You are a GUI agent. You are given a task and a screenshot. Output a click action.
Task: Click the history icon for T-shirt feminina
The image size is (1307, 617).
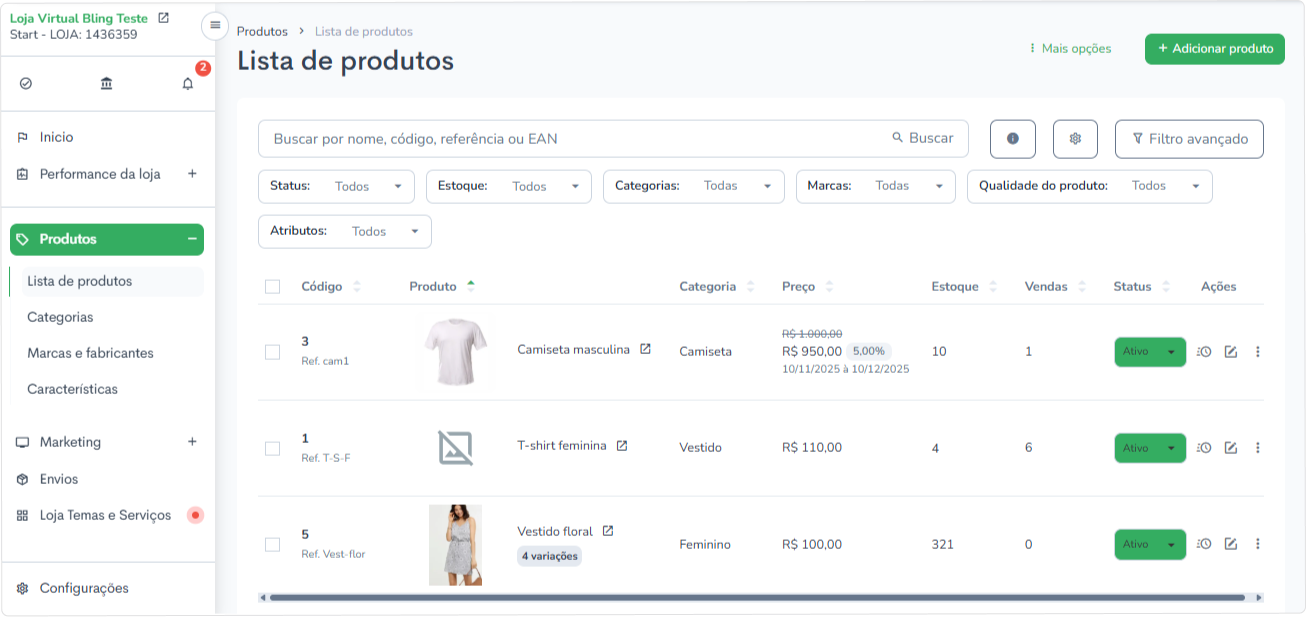coord(1204,448)
